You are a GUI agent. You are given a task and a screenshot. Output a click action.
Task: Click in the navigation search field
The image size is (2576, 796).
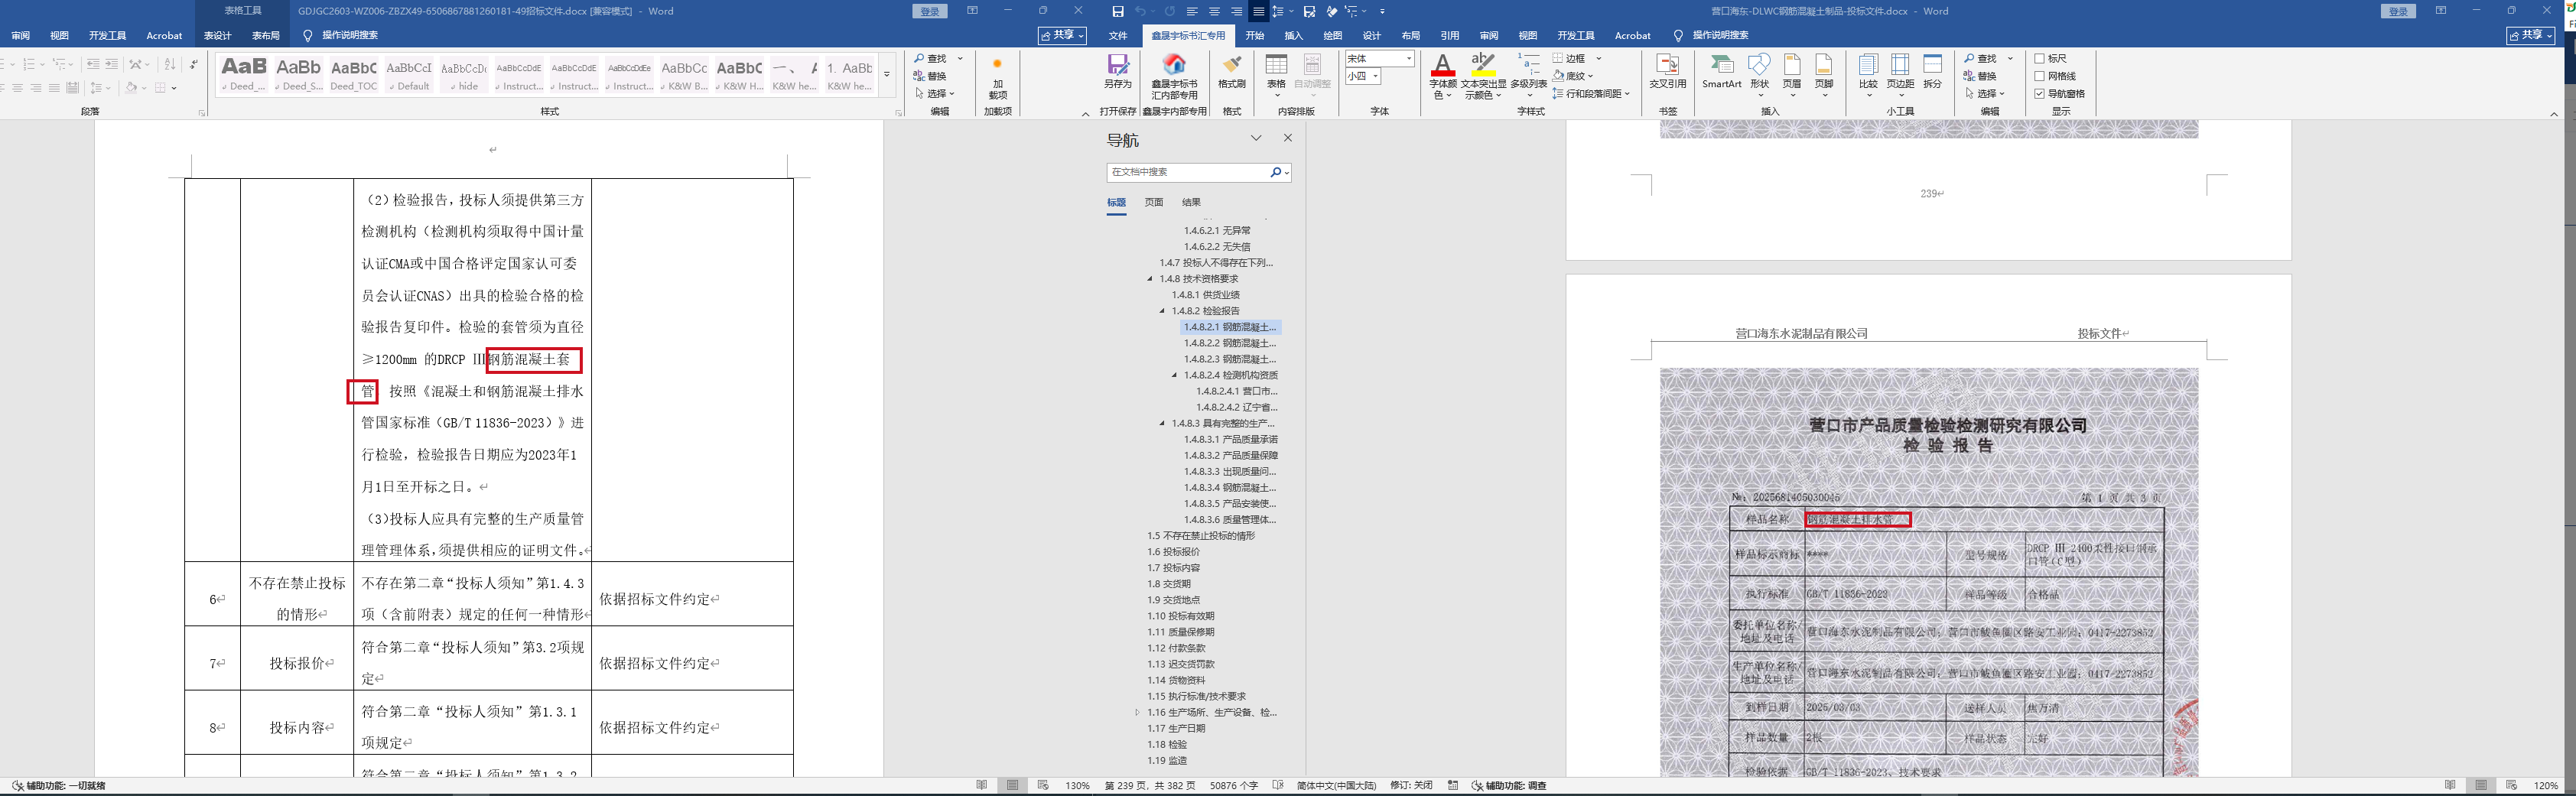1187,172
